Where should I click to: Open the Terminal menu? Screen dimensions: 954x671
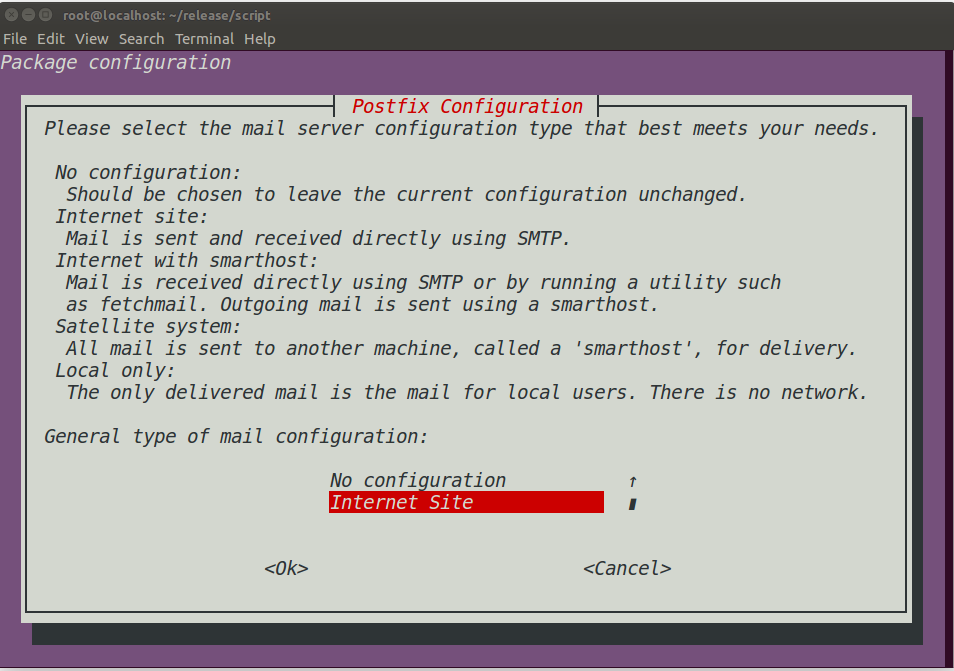(x=204, y=39)
